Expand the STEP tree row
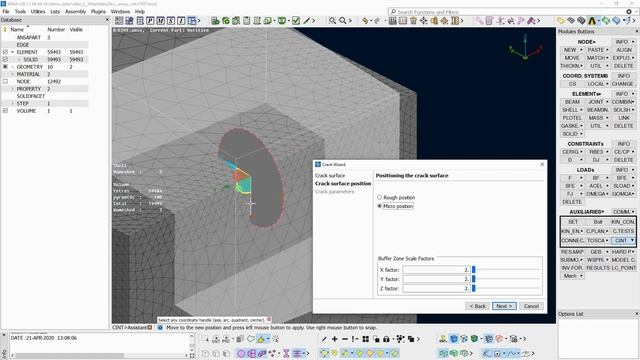Viewport: 640px width, 360px height. click(x=13, y=104)
